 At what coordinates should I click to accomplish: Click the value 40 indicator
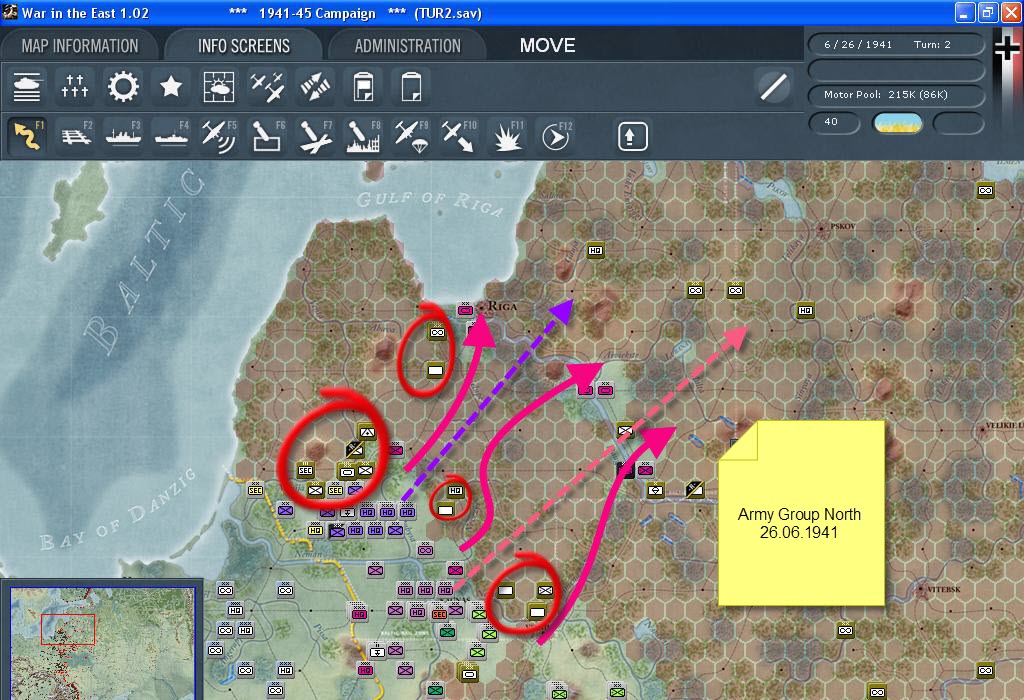(x=834, y=122)
